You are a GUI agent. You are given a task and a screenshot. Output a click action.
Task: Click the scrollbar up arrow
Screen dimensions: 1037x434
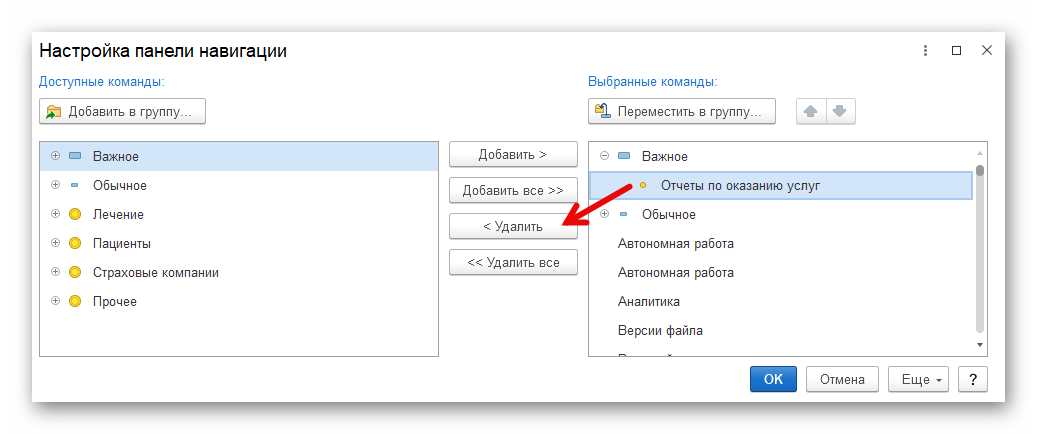(x=980, y=153)
